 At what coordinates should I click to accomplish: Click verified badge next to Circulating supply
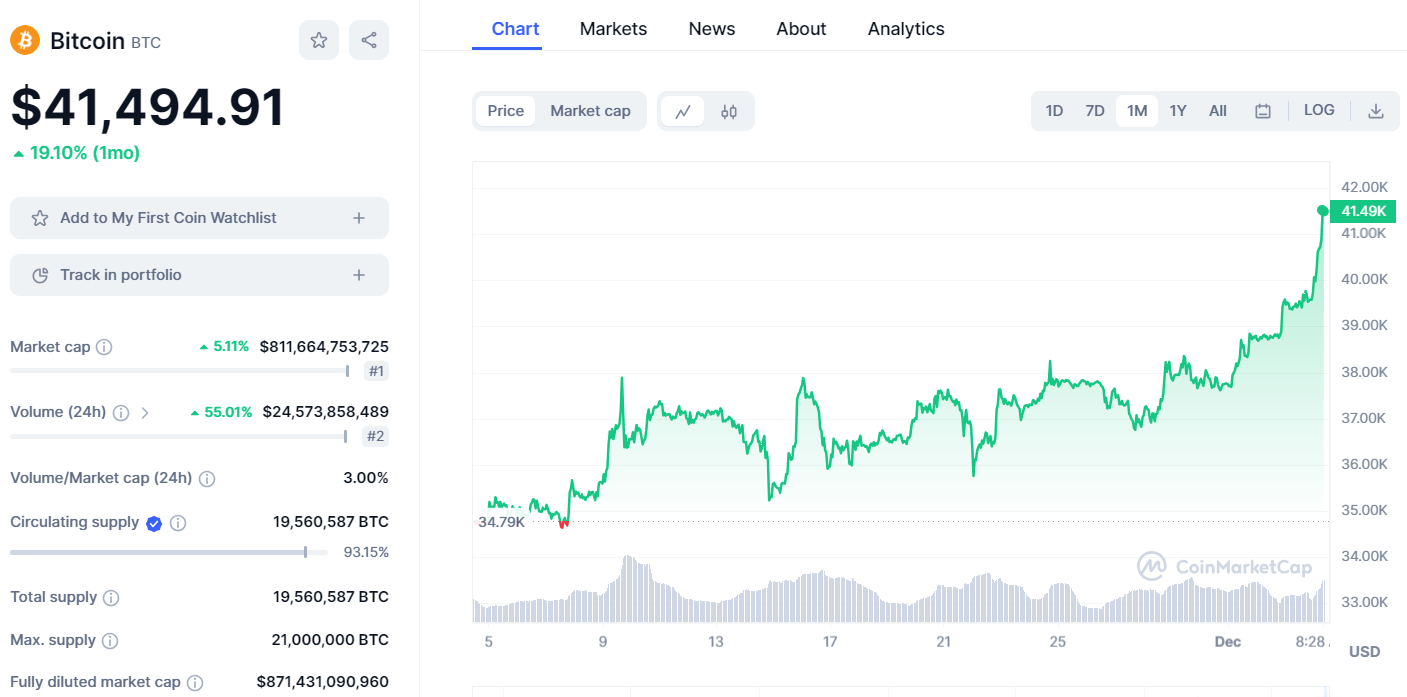154,523
